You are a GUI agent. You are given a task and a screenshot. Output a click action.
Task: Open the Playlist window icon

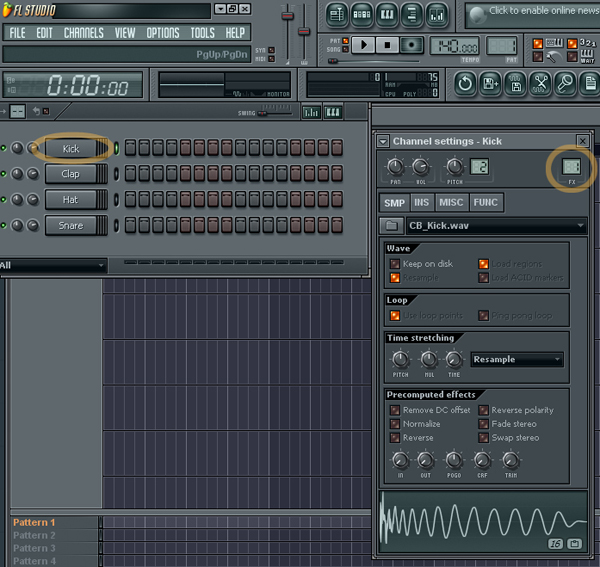coord(336,15)
